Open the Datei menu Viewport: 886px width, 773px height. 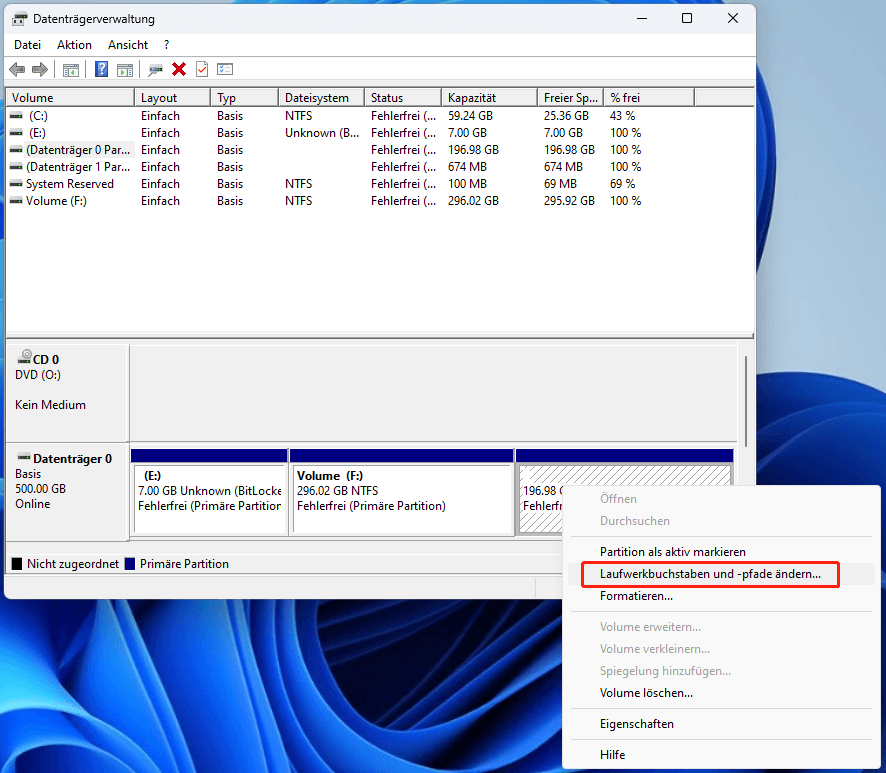tap(27, 45)
